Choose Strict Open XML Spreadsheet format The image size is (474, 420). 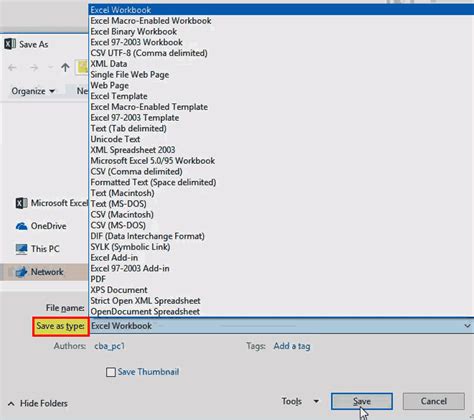click(x=281, y=301)
